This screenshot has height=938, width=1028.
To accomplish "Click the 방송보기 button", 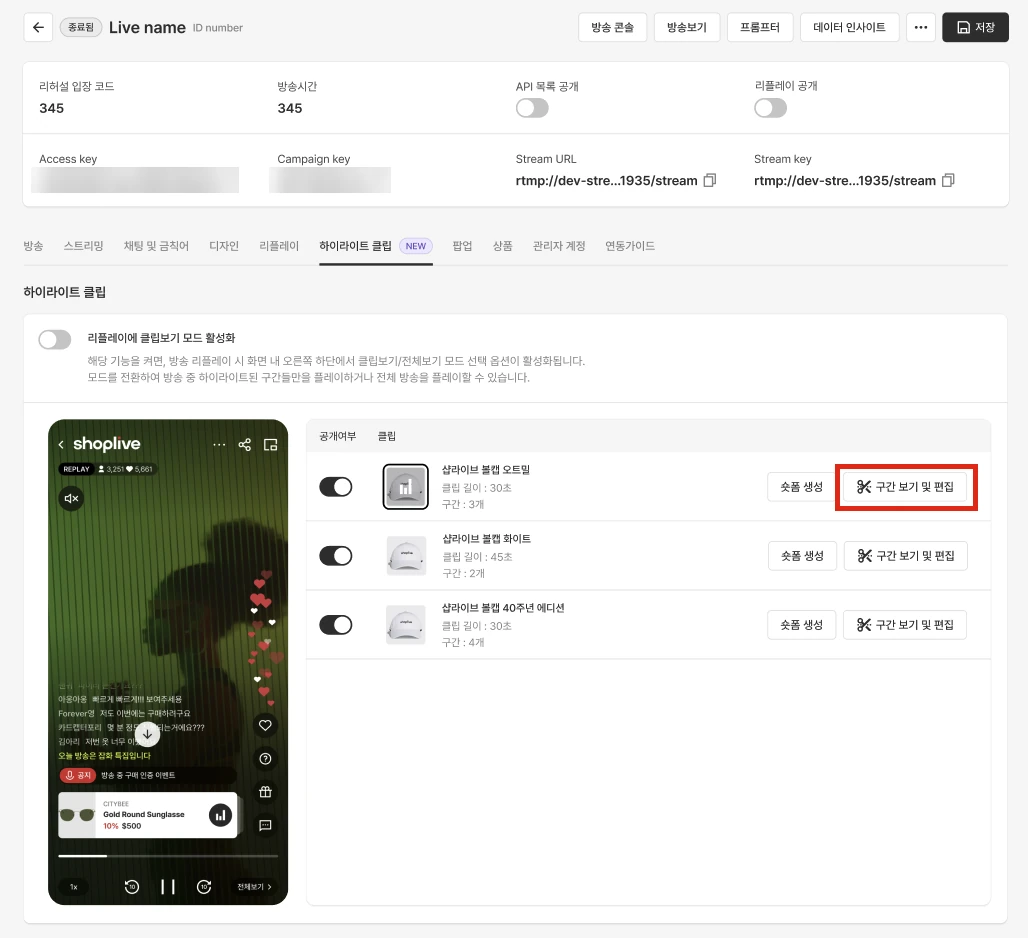I will point(686,28).
